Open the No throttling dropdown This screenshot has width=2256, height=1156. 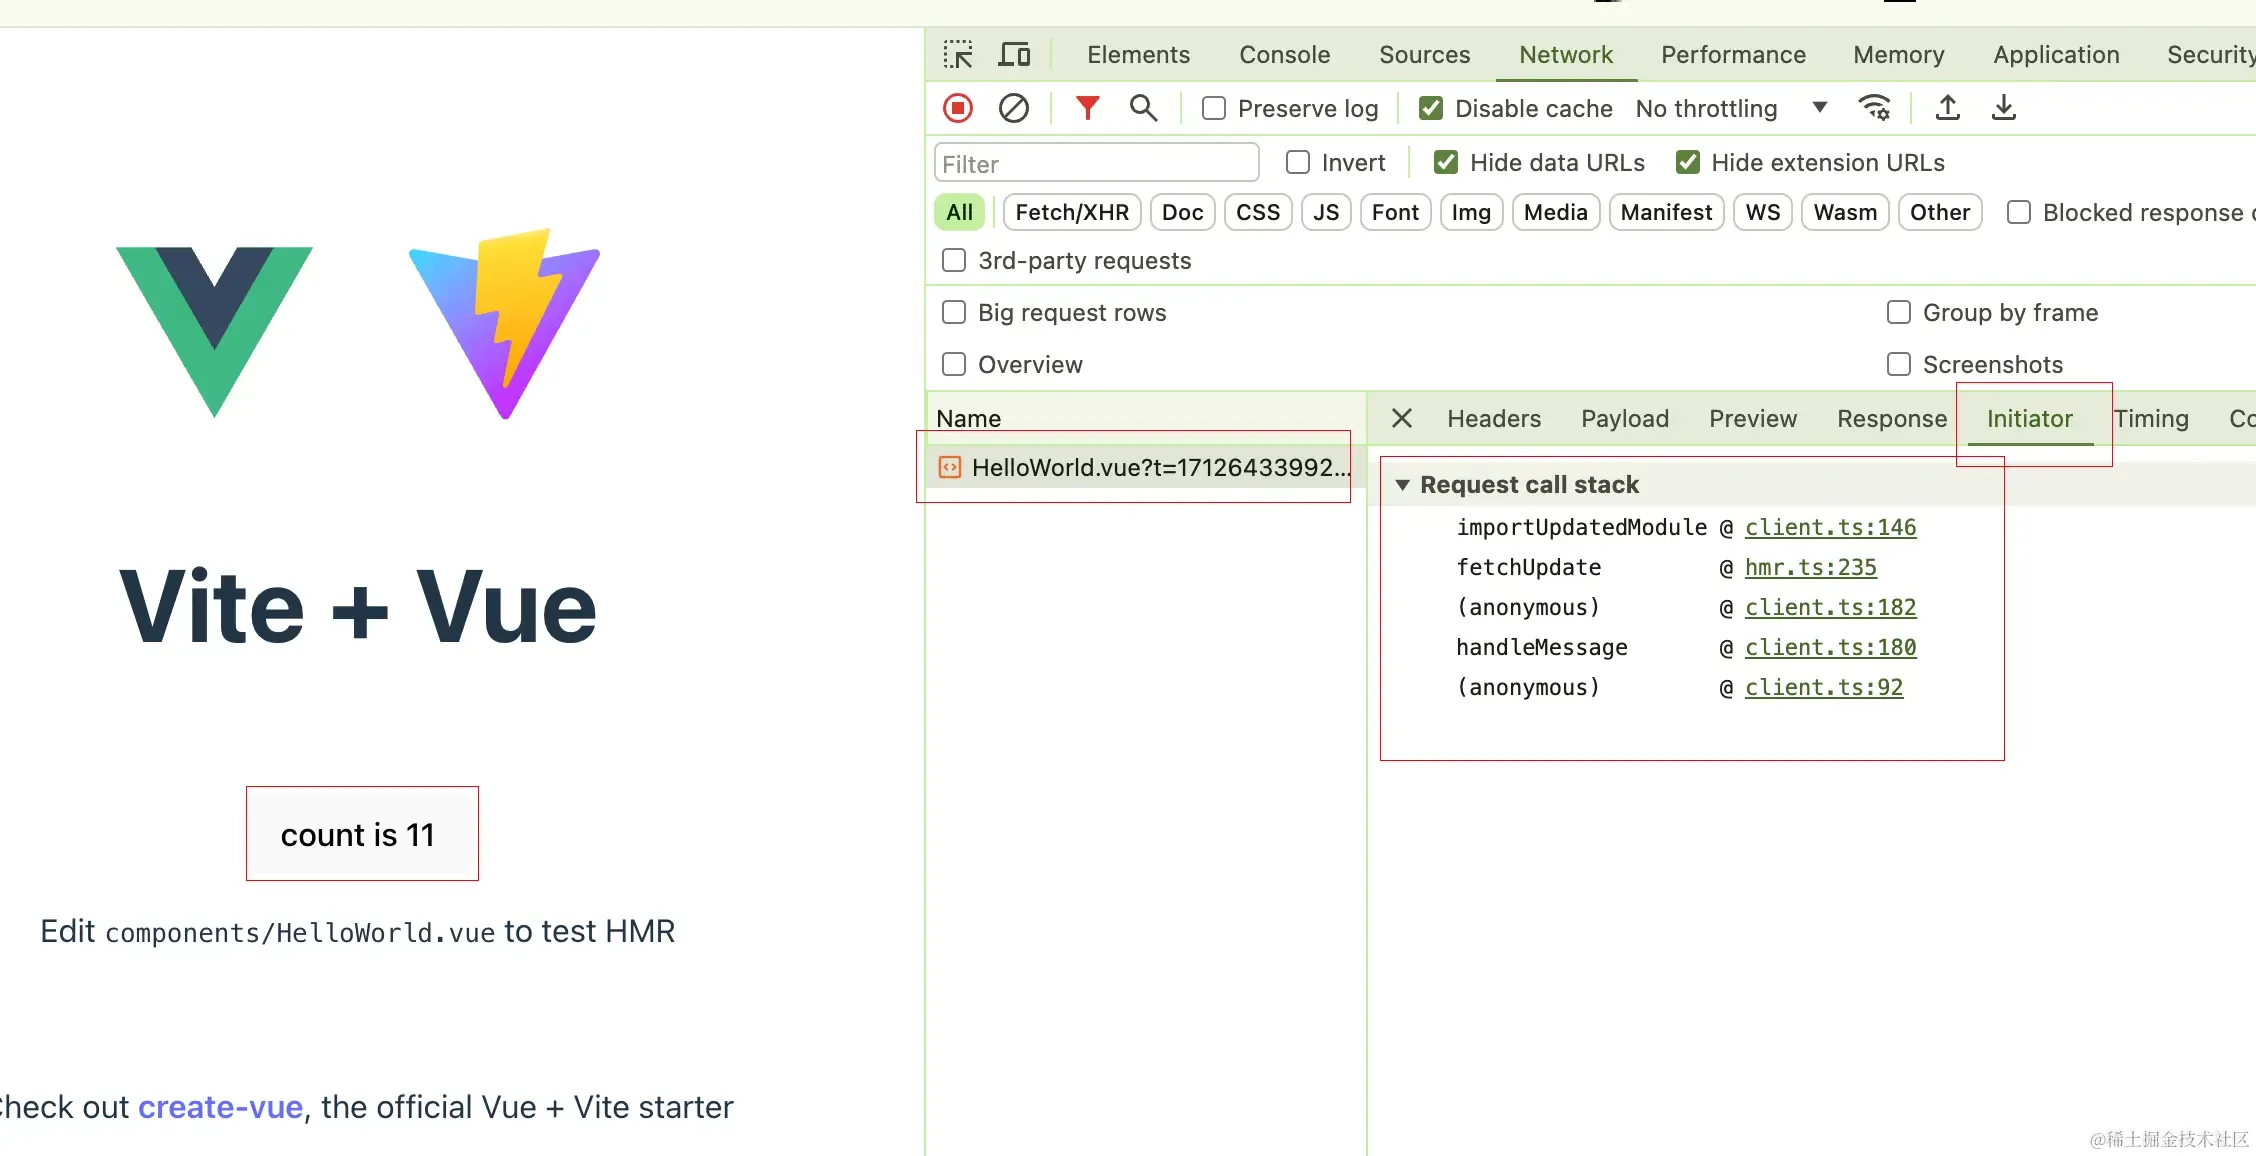point(1730,108)
